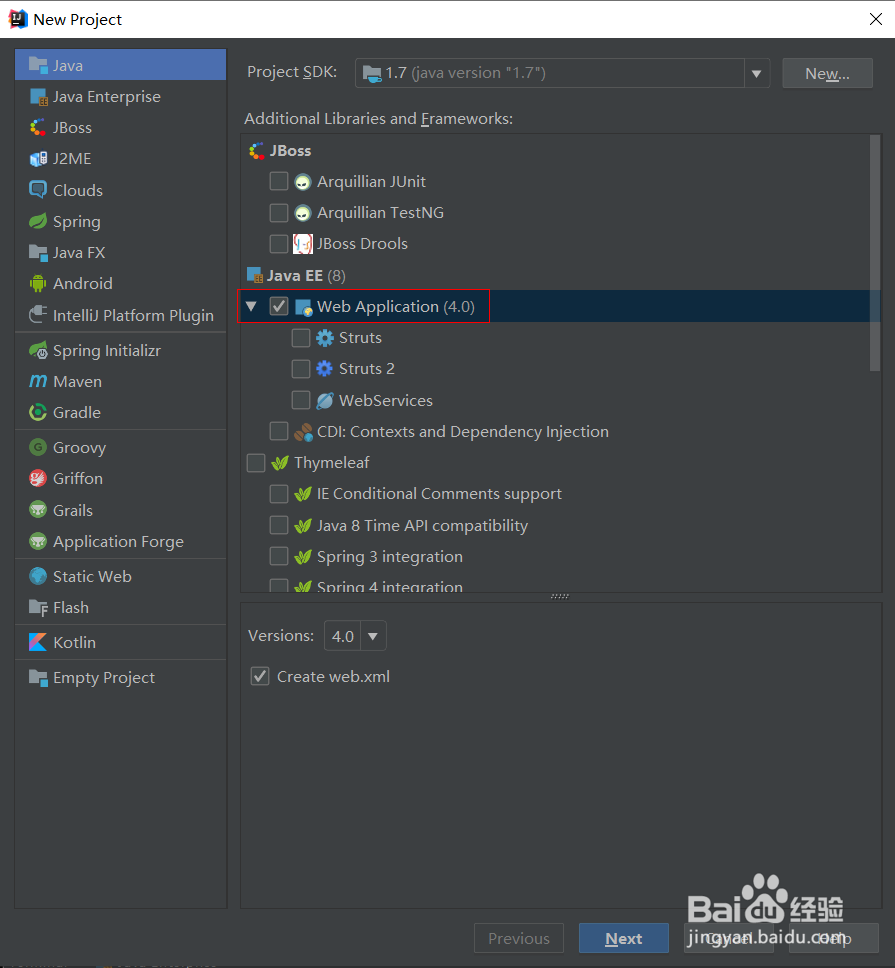Click the Griffon icon
The image size is (895, 968).
38,478
